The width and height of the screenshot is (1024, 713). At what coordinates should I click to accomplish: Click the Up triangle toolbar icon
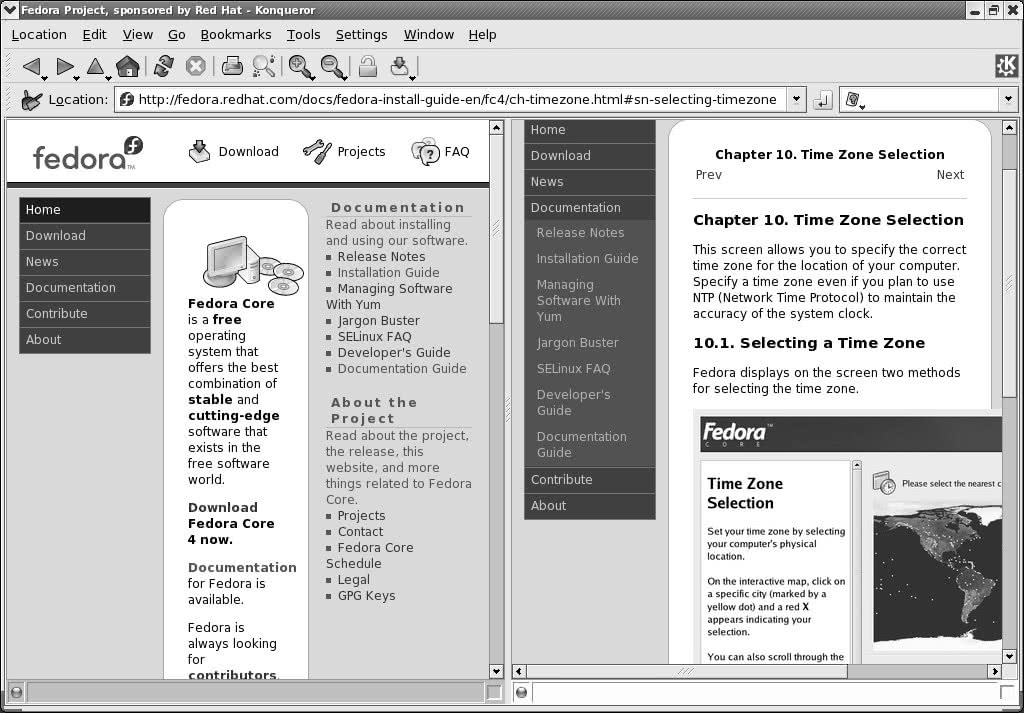coord(95,66)
